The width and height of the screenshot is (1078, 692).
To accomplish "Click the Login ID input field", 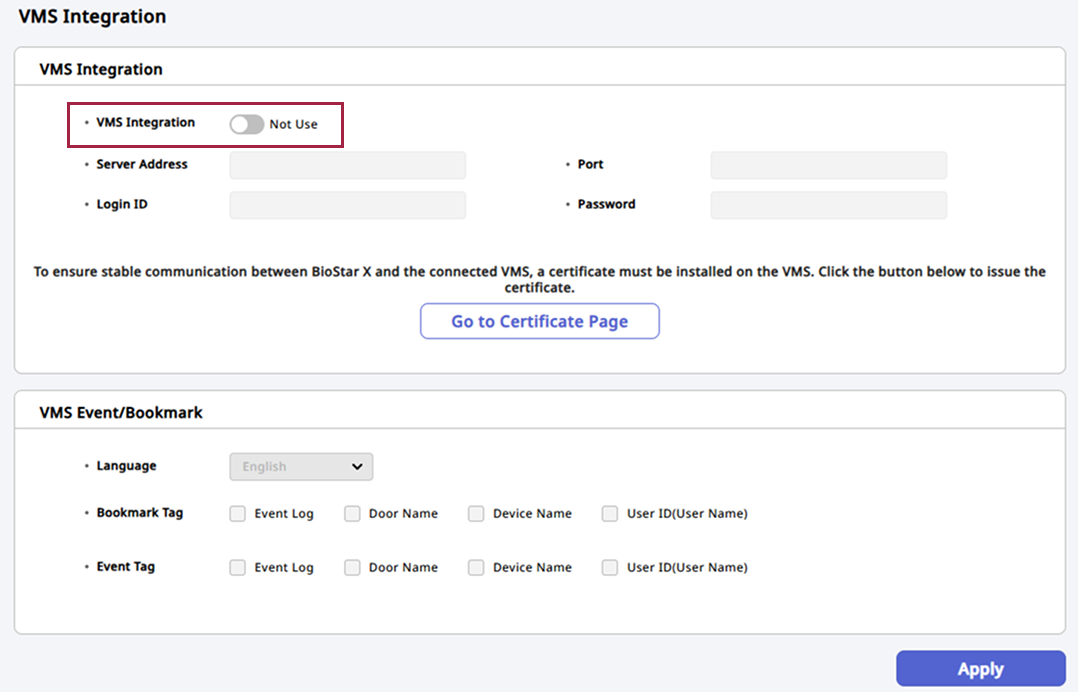I will pyautogui.click(x=347, y=205).
